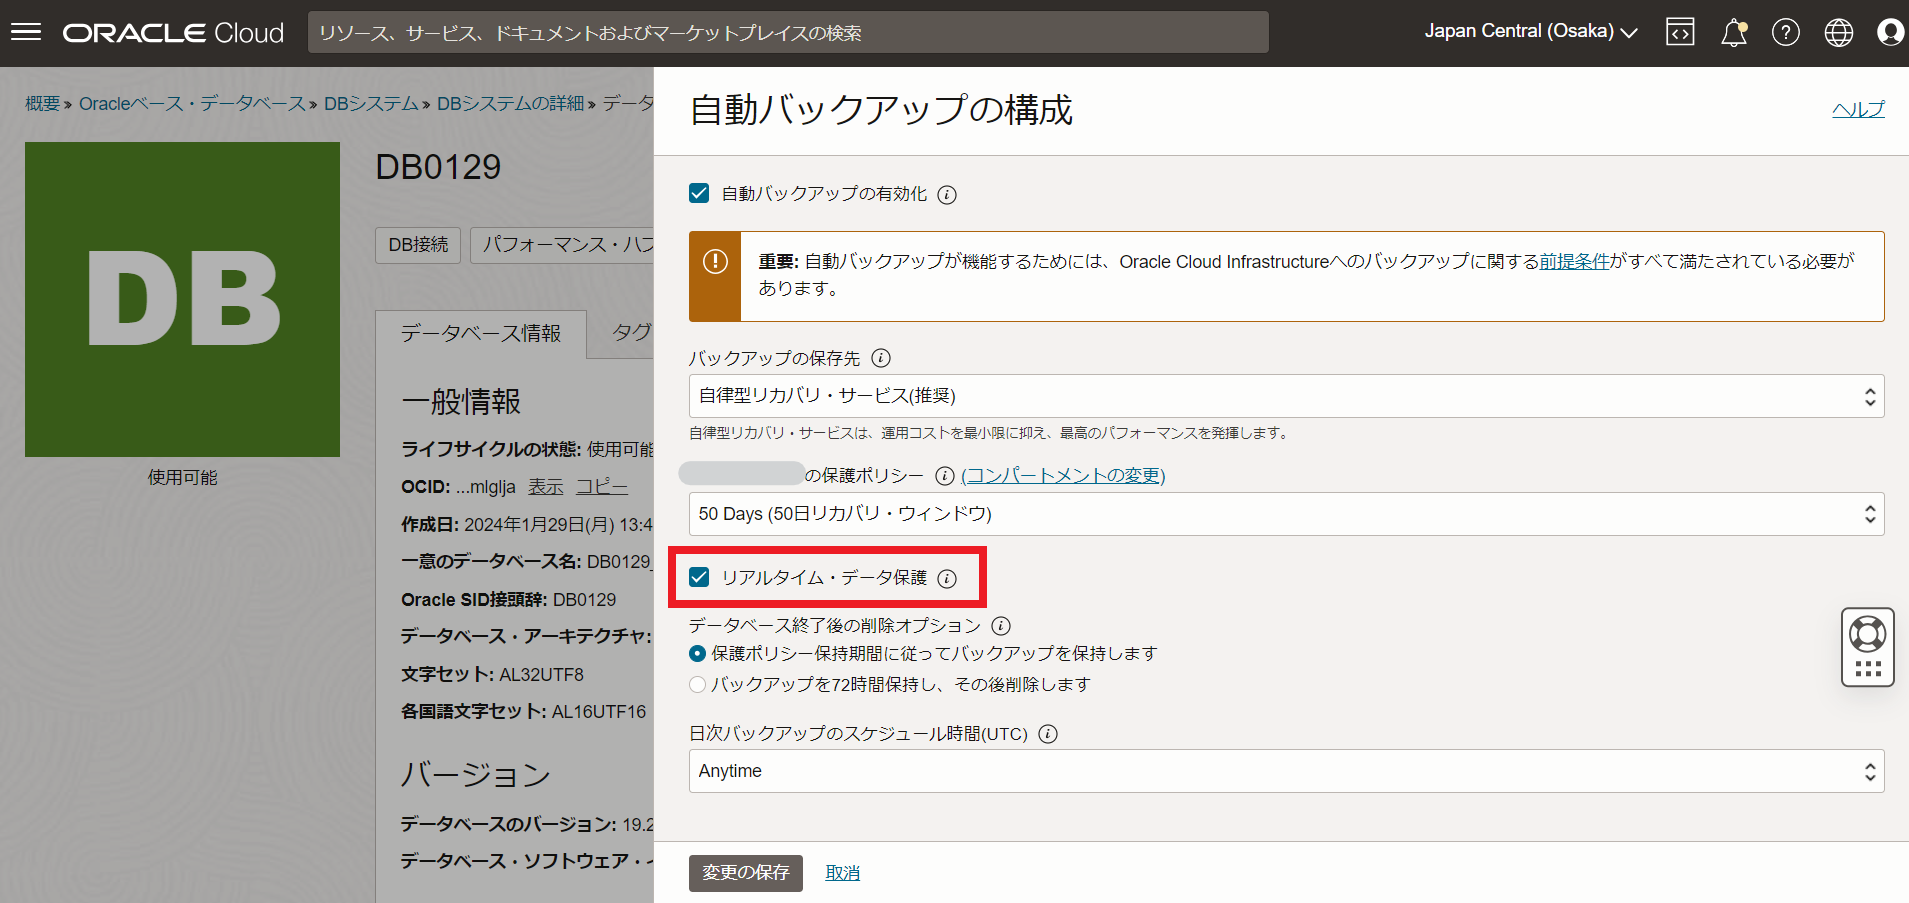Expand the 50 Days protection policy dropdown
This screenshot has height=903, width=1909.
click(x=1285, y=514)
